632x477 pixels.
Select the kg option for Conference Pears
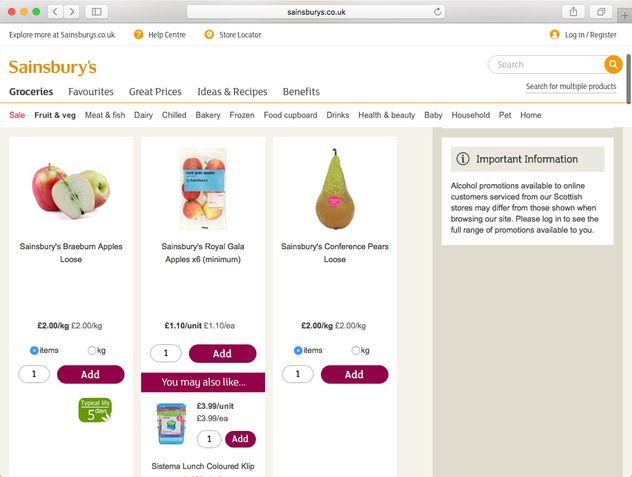coord(357,350)
